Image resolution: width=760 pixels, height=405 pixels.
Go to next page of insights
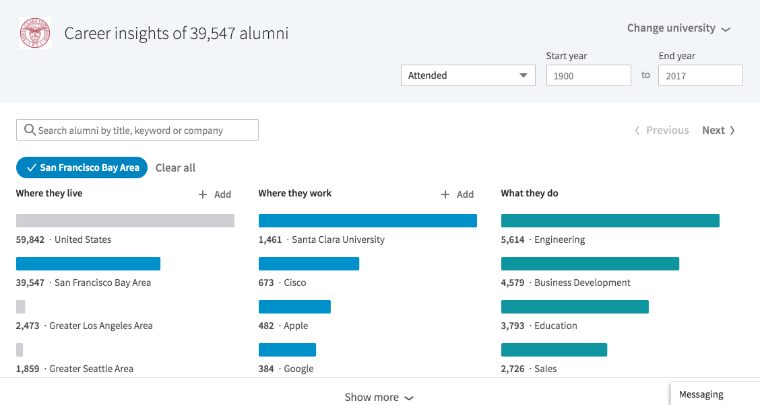[x=718, y=130]
